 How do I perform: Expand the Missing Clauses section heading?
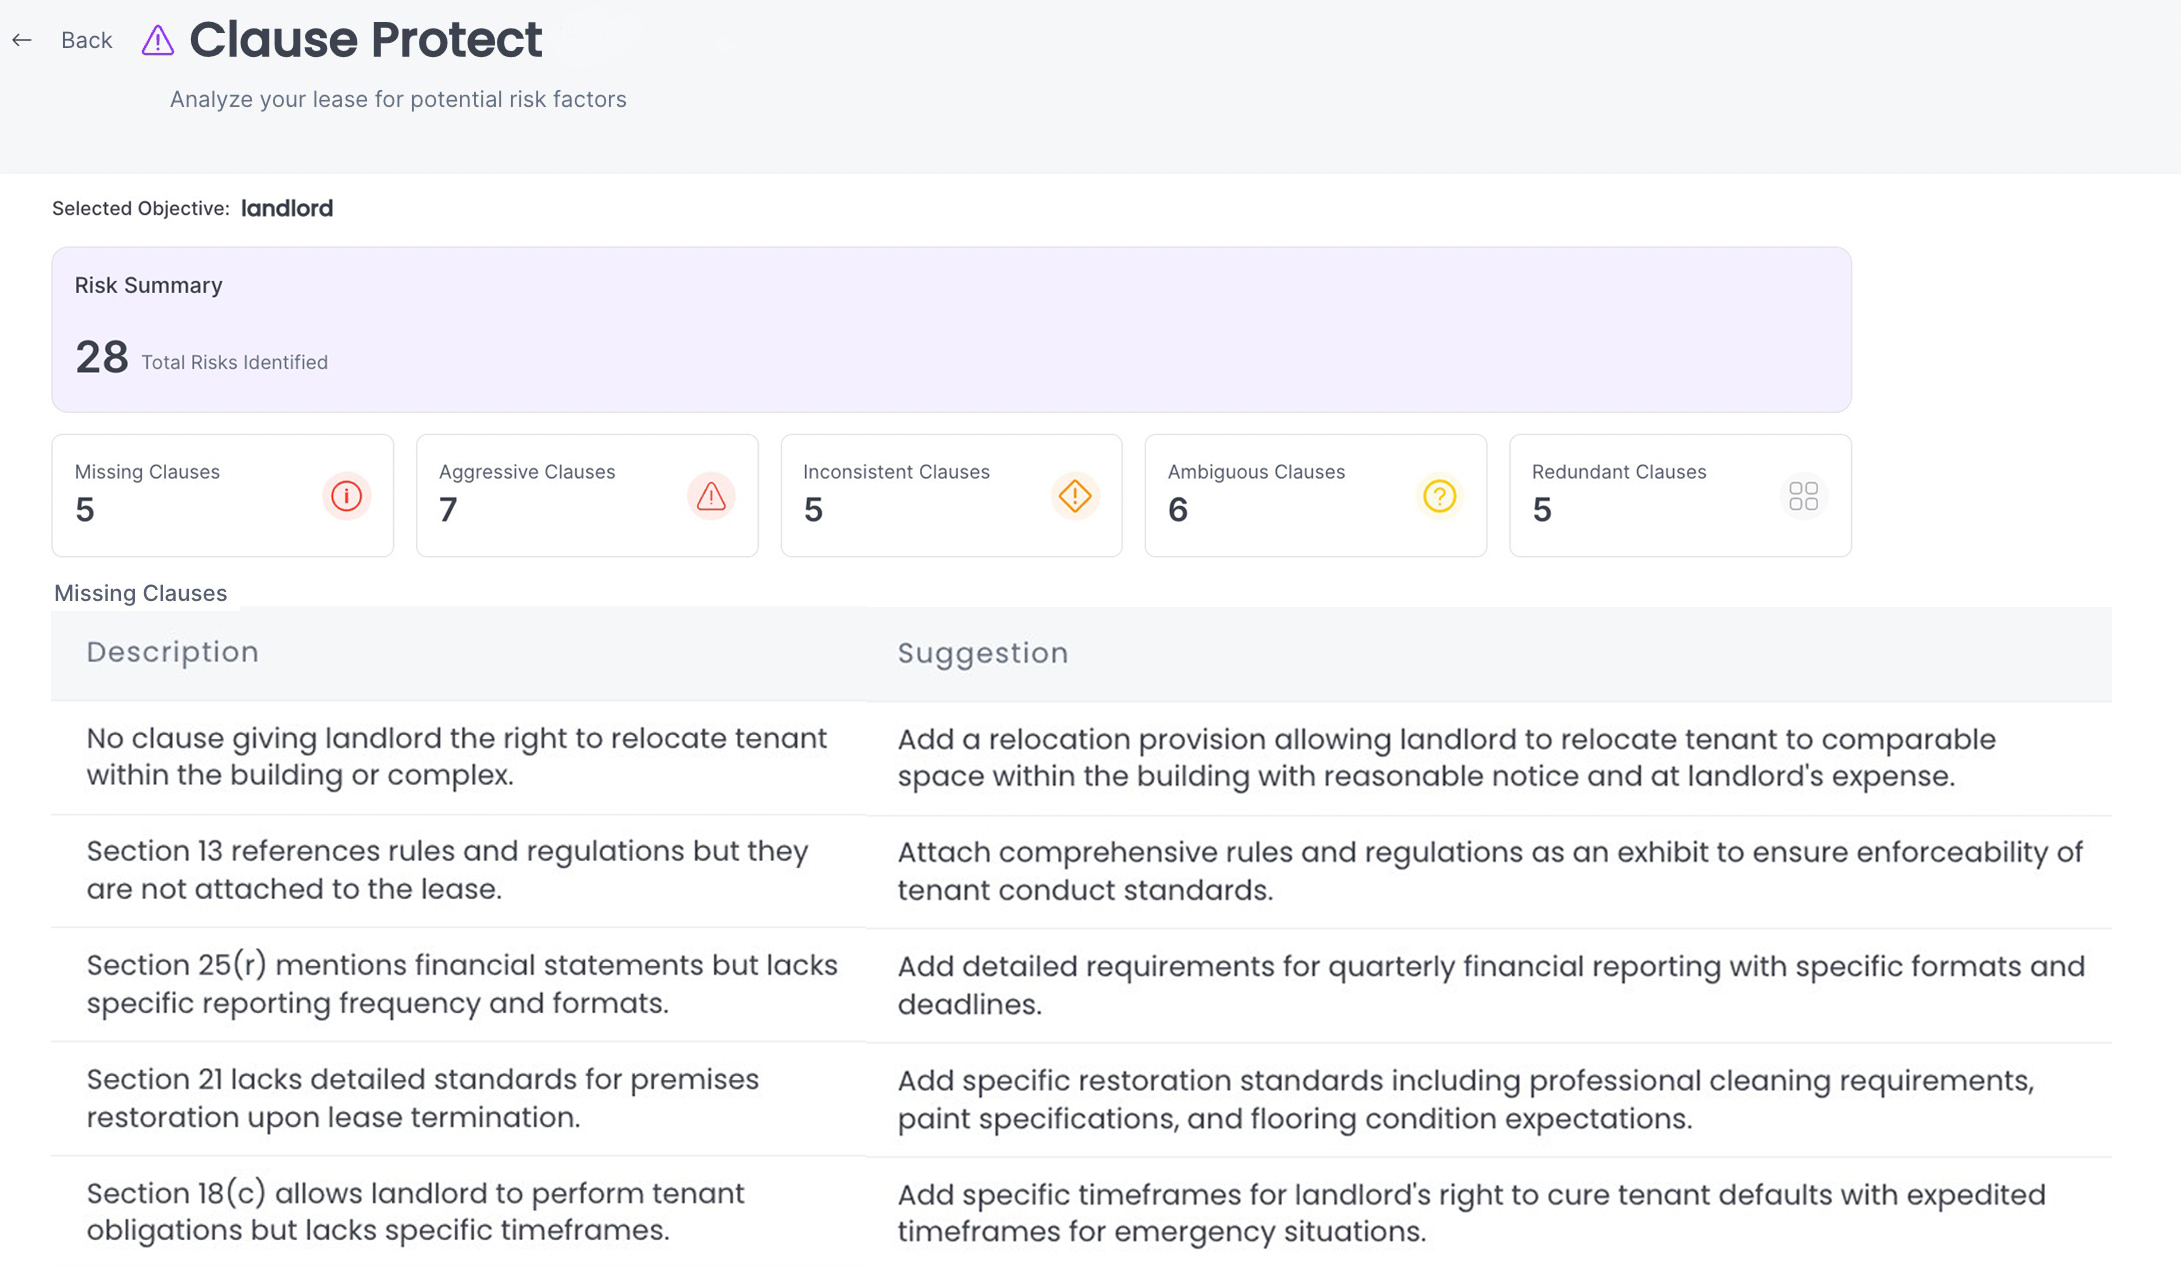[x=141, y=592]
